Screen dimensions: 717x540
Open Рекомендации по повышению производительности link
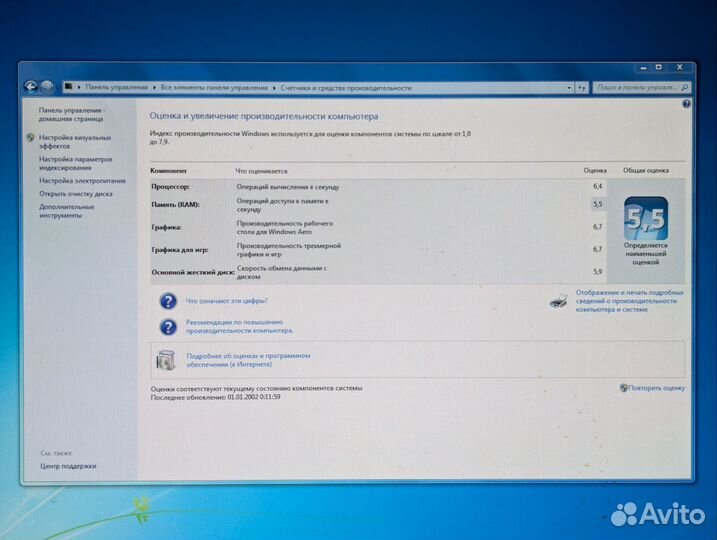tap(240, 326)
